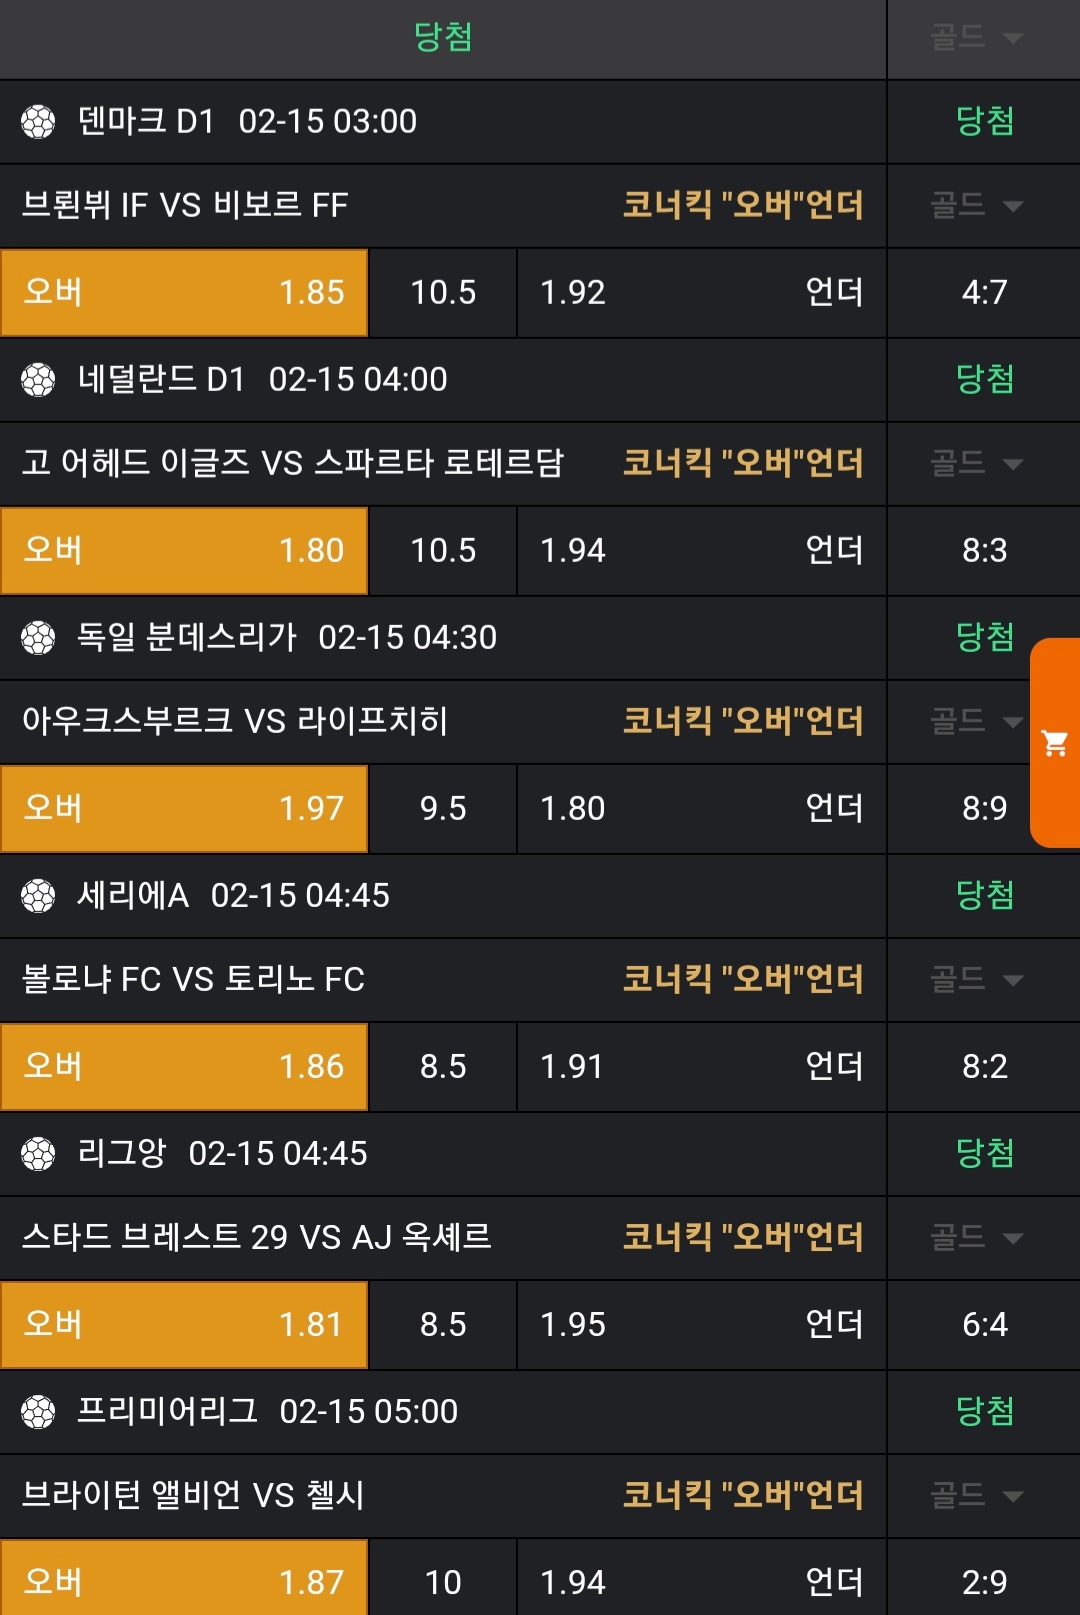Click the soccer ball icon beside 세리에A
Image resolution: width=1080 pixels, height=1615 pixels.
(x=38, y=896)
